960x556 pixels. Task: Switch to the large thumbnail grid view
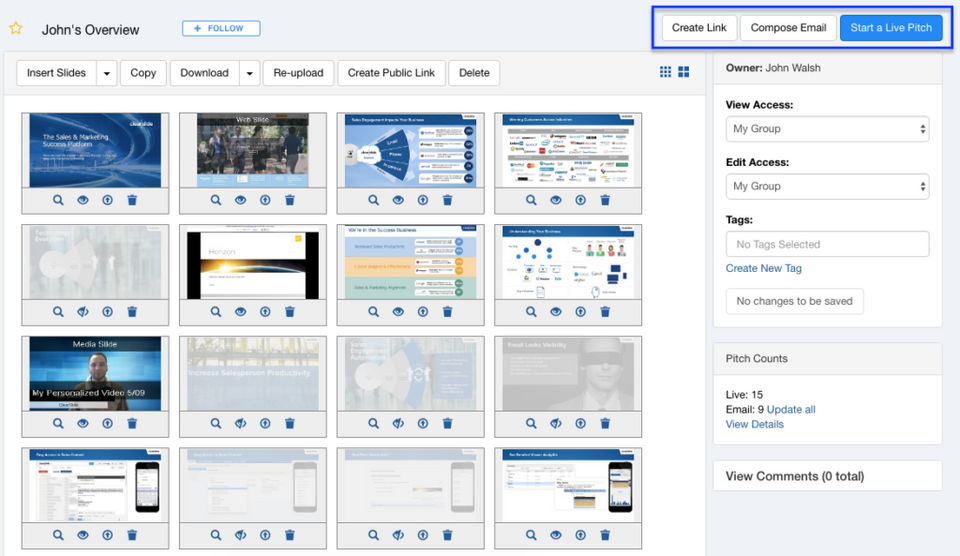684,72
